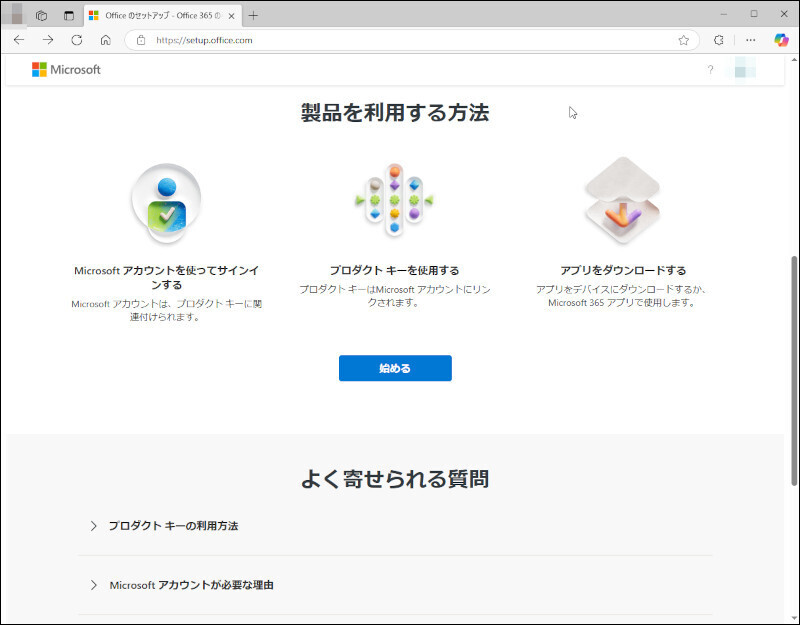Click the プロダクト キーに関連付けられます description text

click(x=166, y=310)
